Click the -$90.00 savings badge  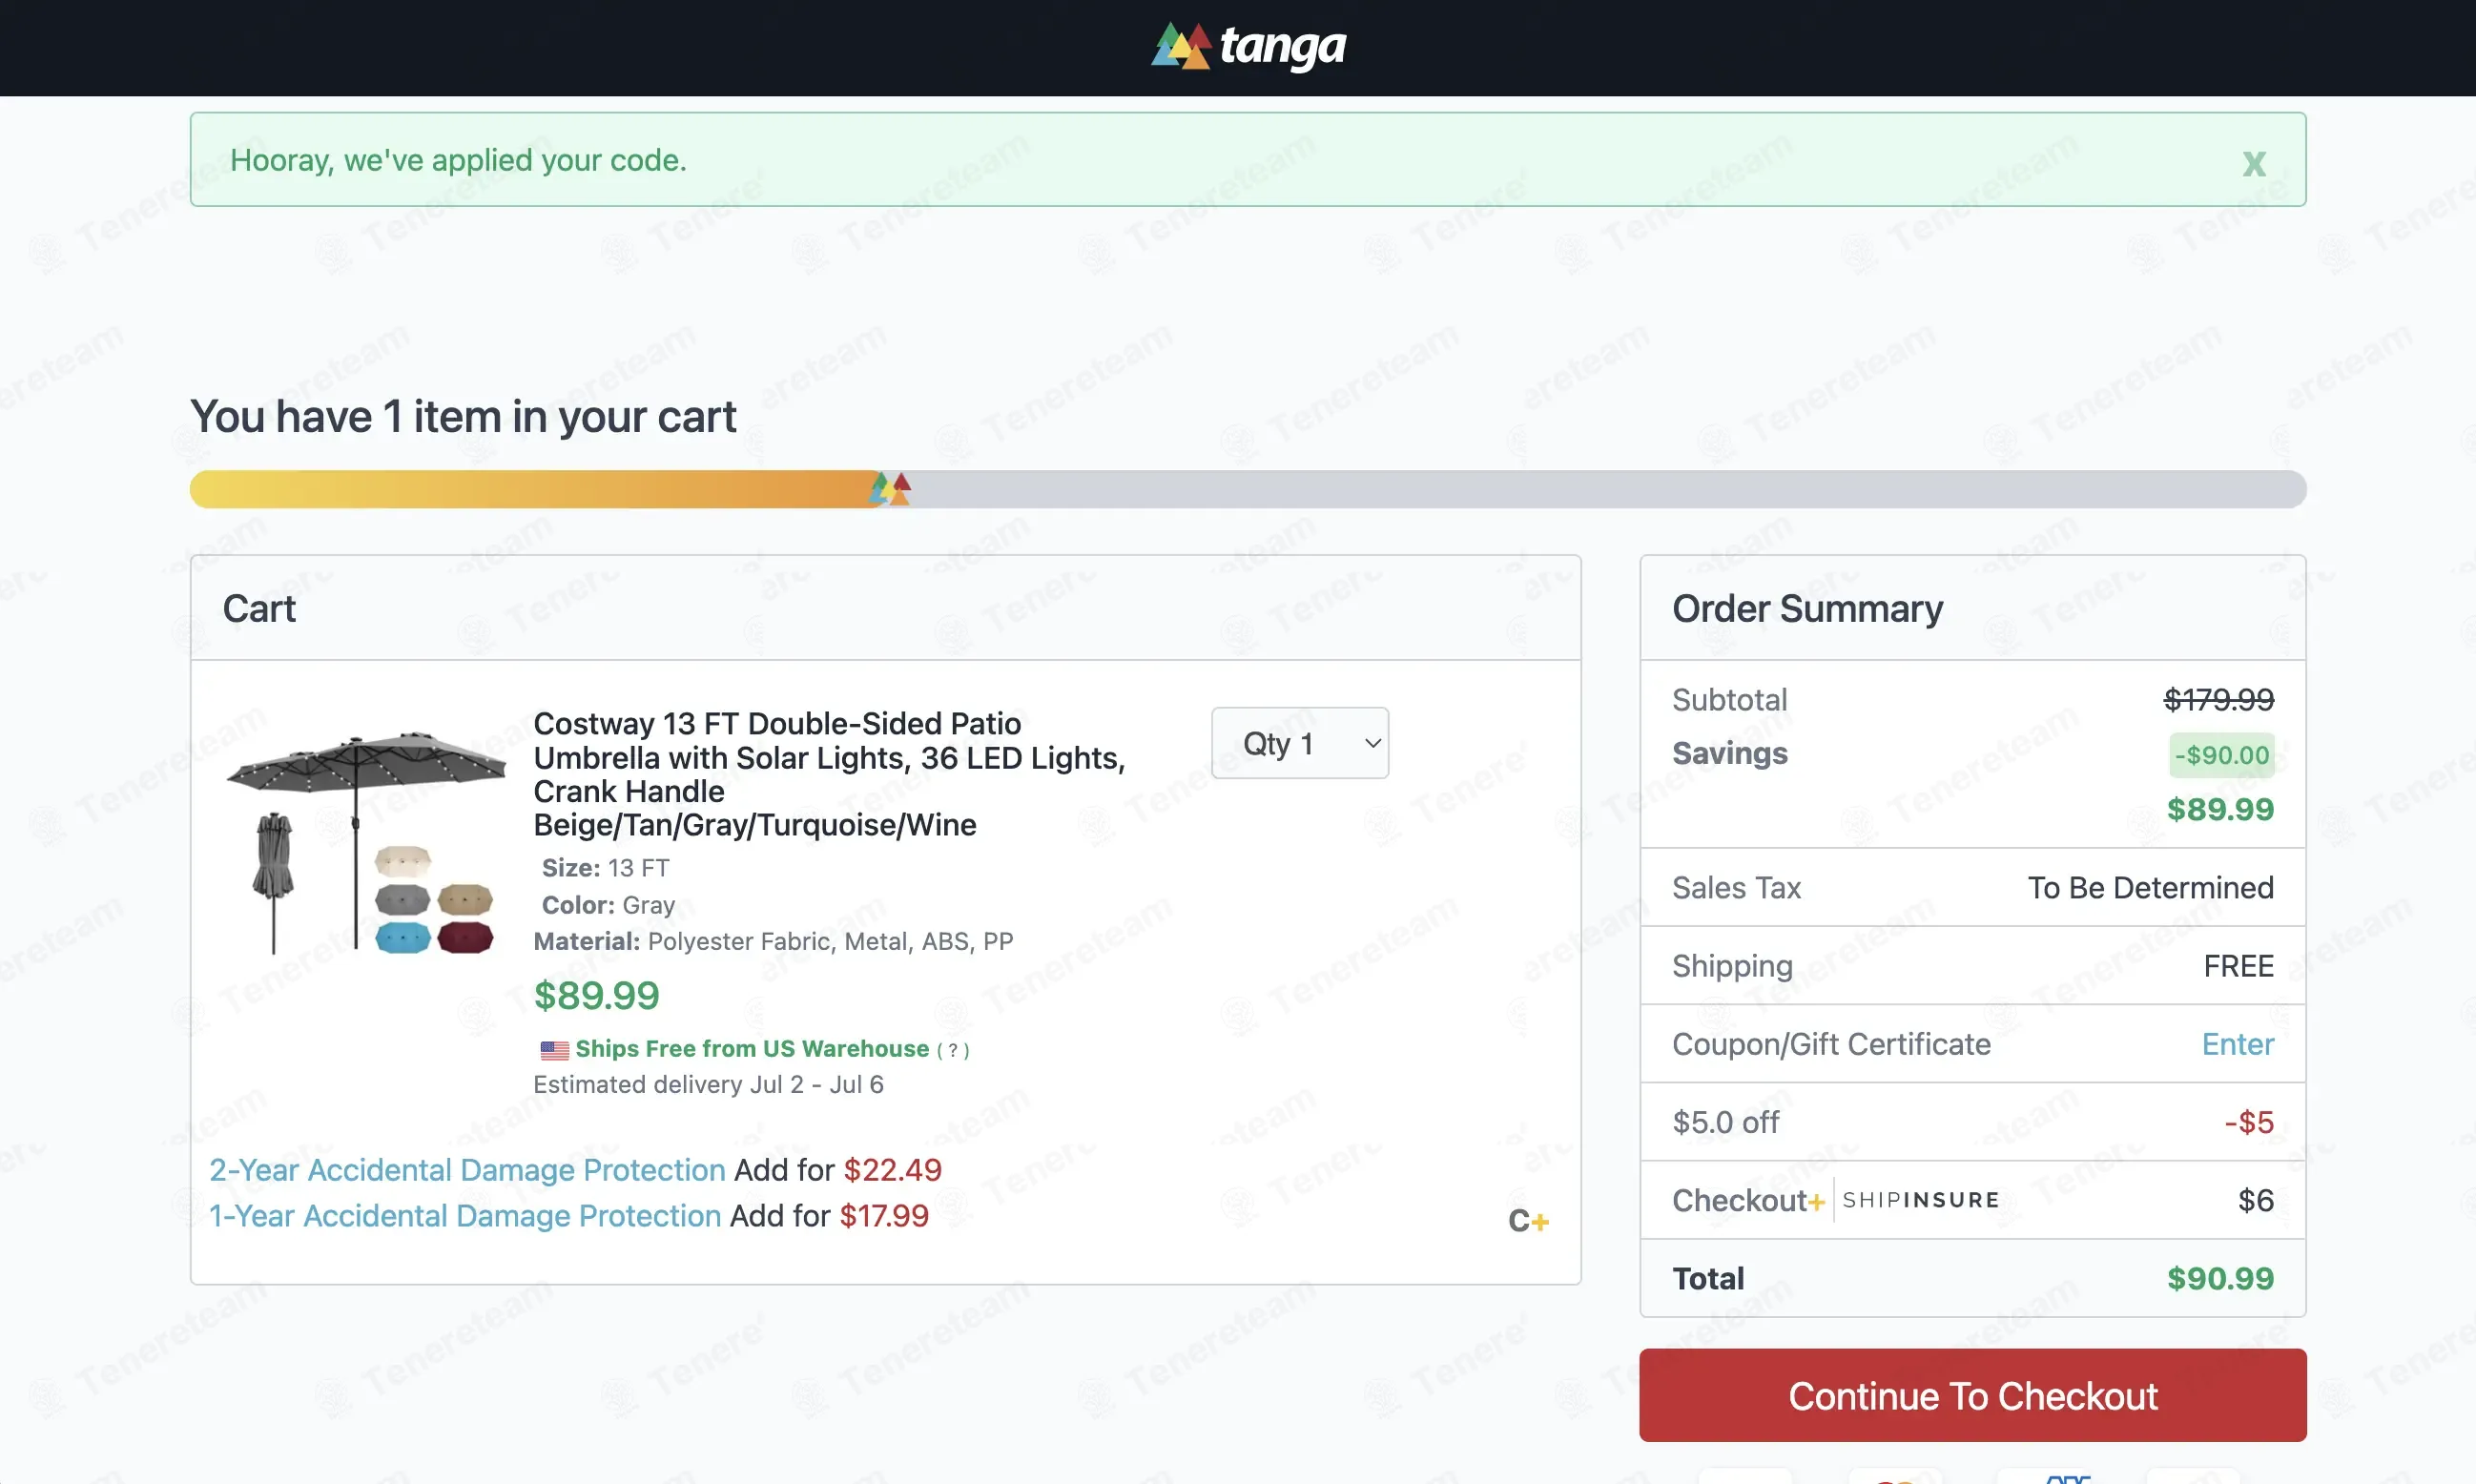[2222, 755]
